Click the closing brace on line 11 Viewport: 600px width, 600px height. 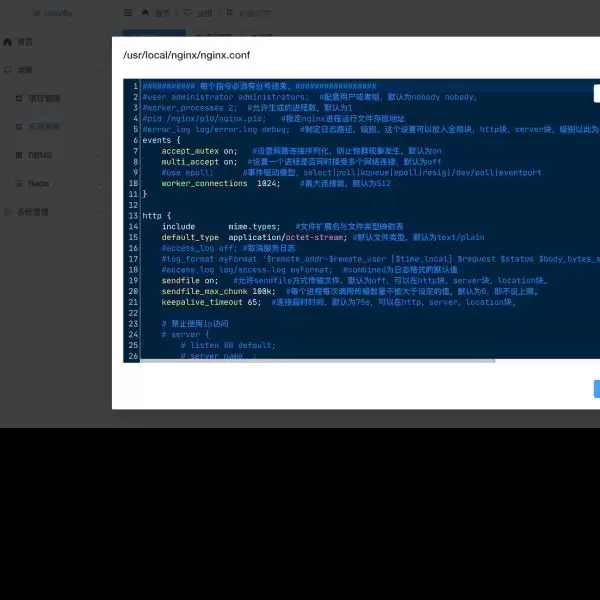click(145, 194)
